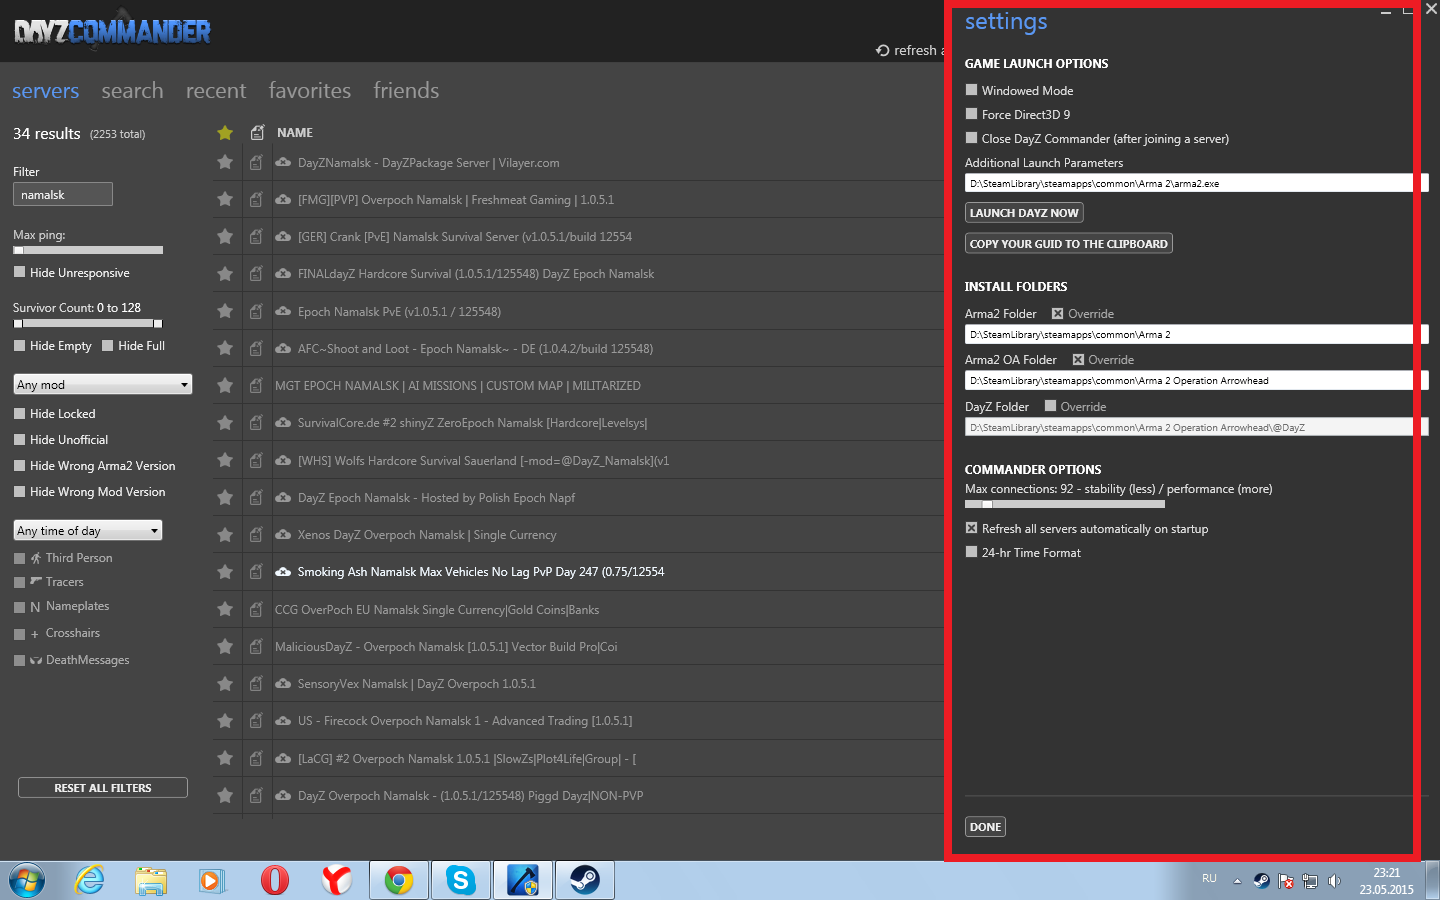The height and width of the screenshot is (900, 1440).
Task: Star the [FMG][PVP] Overpoch Namalsk server
Action: pyautogui.click(x=225, y=199)
